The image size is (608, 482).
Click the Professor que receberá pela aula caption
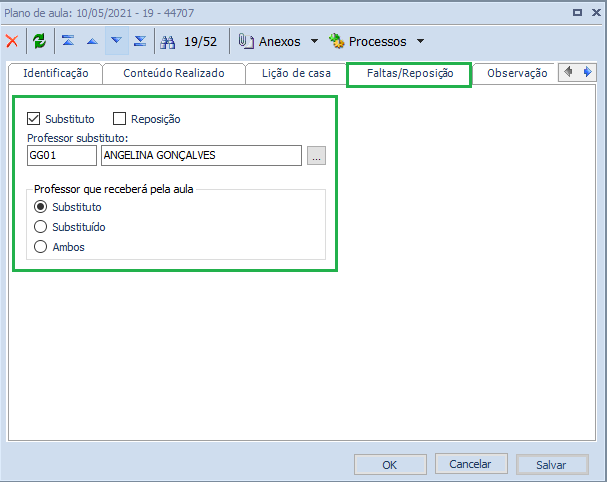(x=114, y=189)
